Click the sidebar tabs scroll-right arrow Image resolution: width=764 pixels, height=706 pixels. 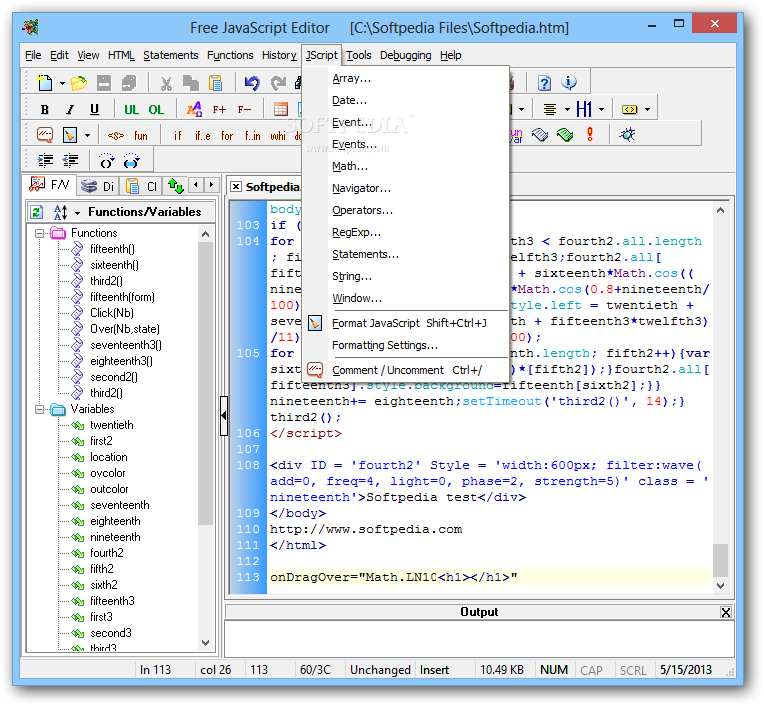211,185
